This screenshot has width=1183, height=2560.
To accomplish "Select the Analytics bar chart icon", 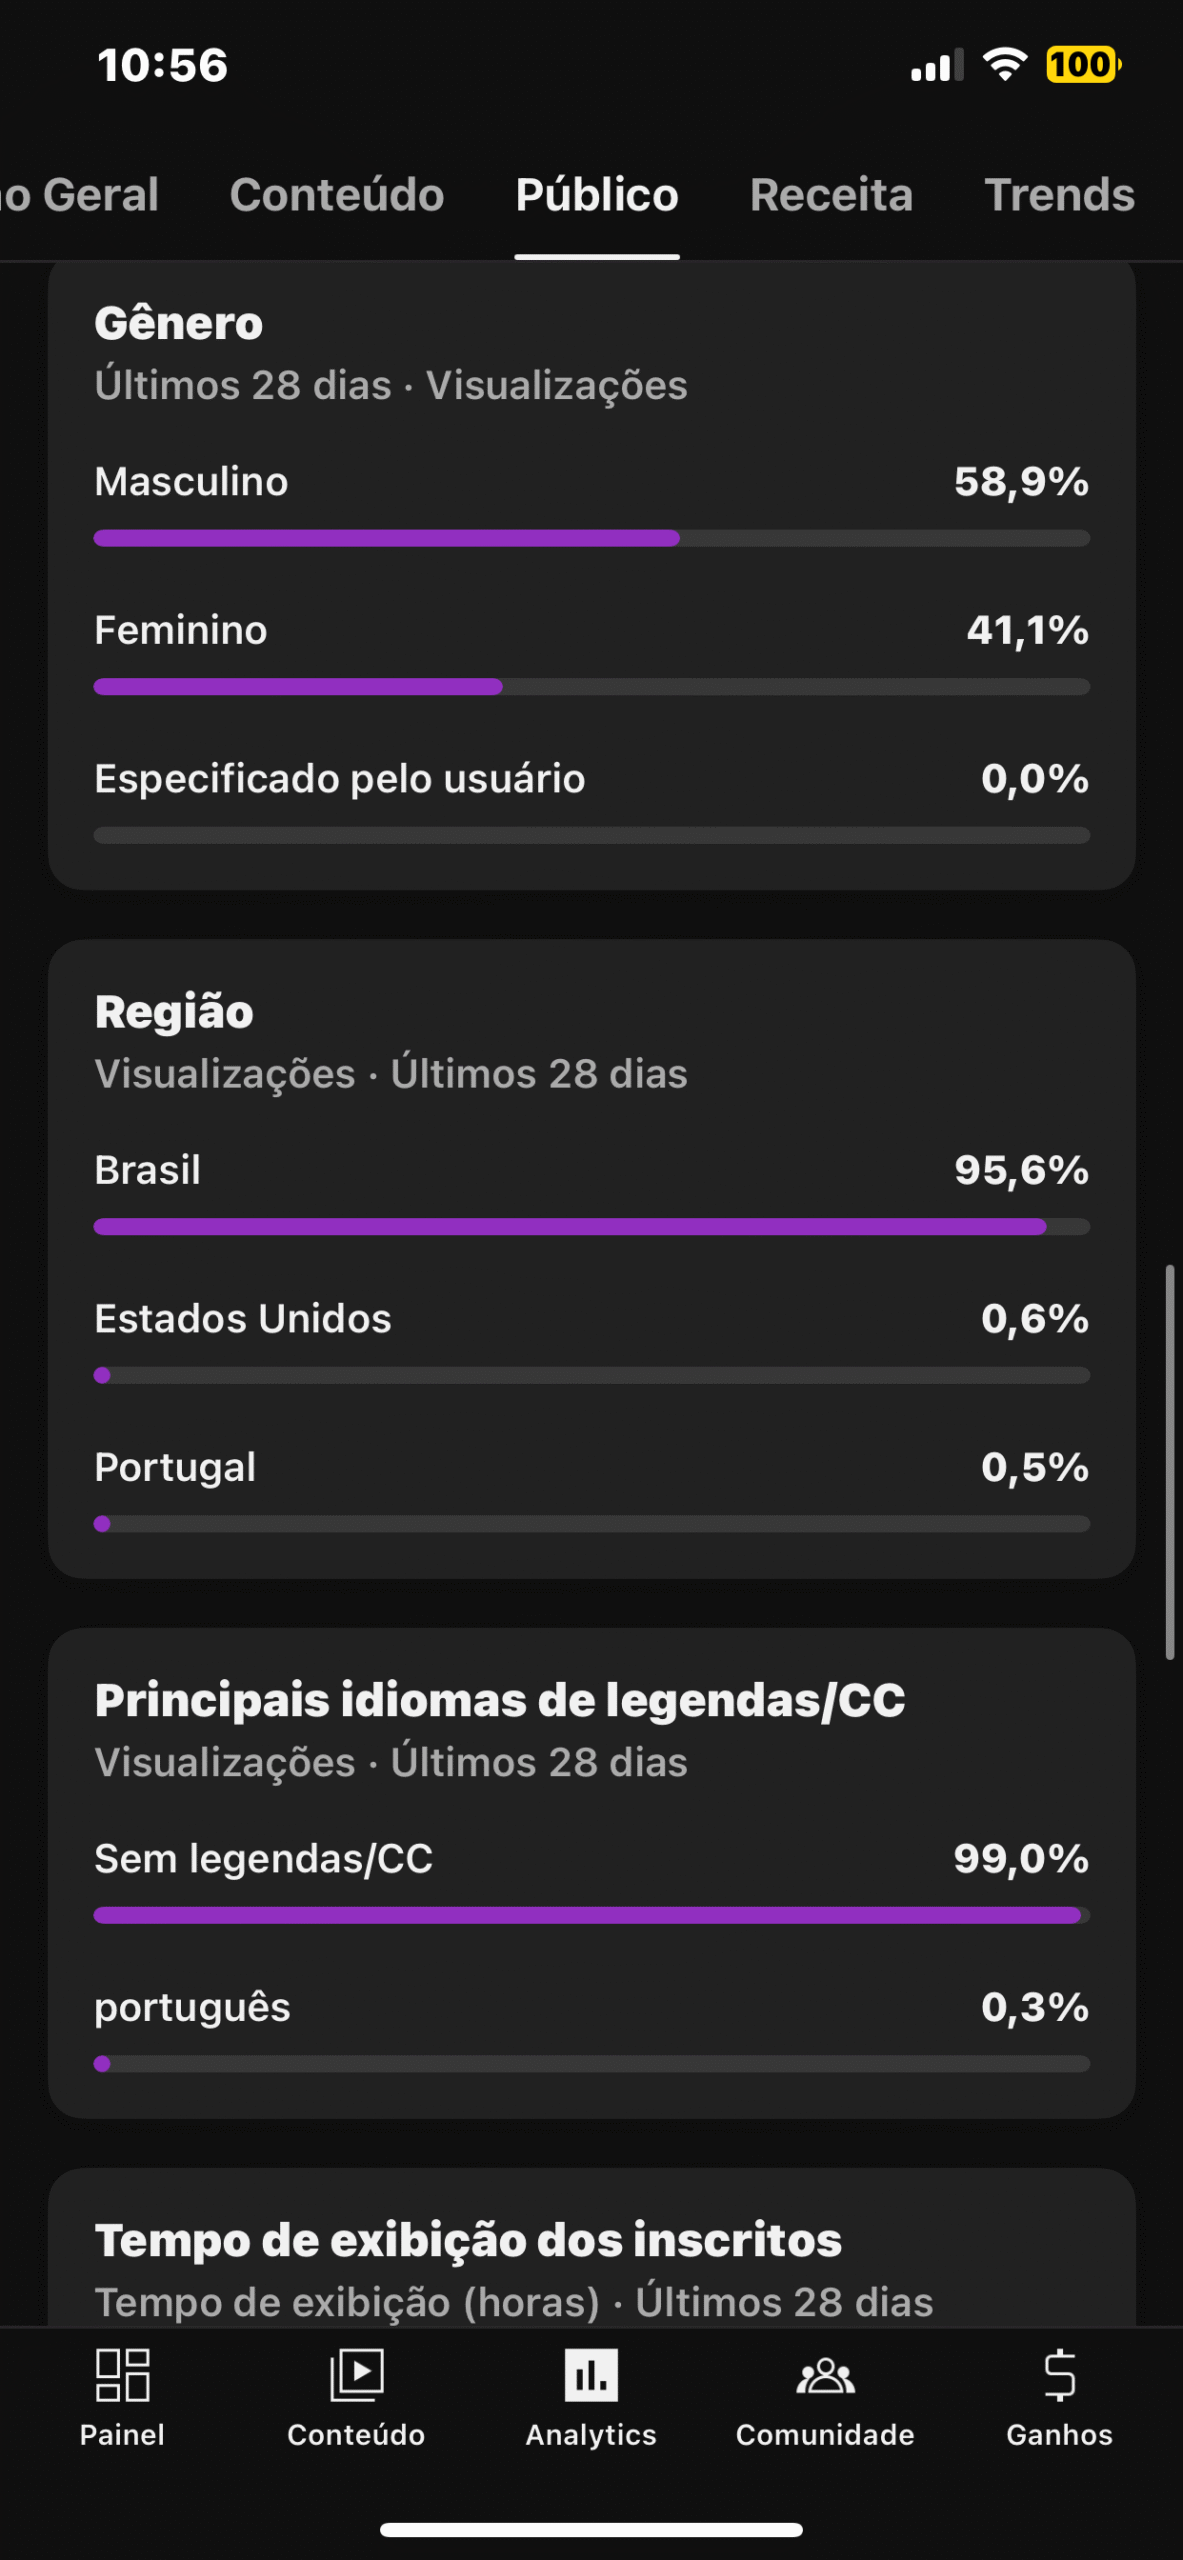I will [x=591, y=2375].
